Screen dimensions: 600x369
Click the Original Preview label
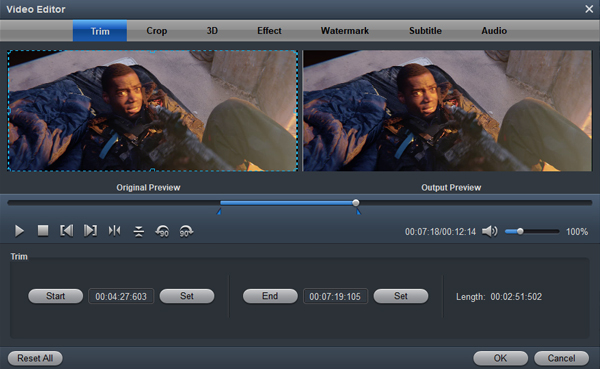pos(148,188)
